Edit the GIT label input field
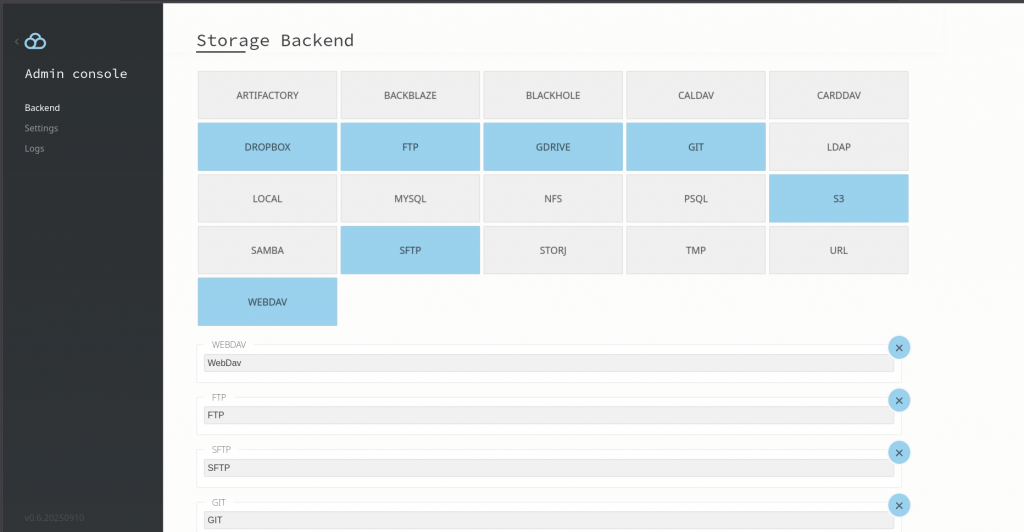Viewport: 1024px width, 532px height. click(x=549, y=520)
